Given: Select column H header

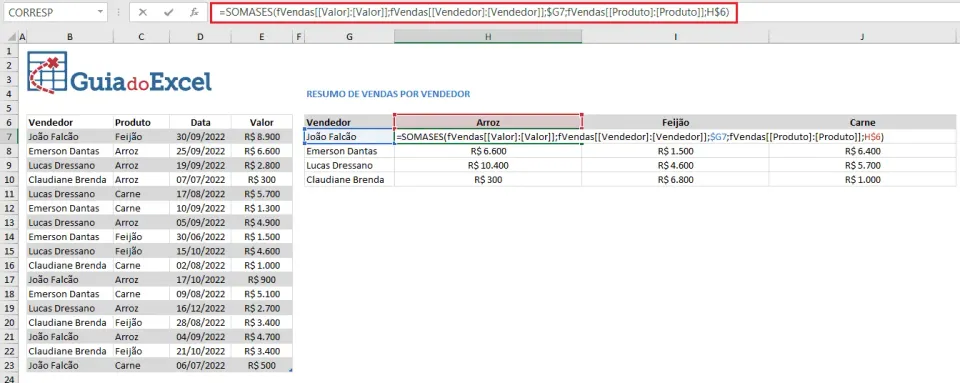Looking at the screenshot, I should click(x=488, y=37).
